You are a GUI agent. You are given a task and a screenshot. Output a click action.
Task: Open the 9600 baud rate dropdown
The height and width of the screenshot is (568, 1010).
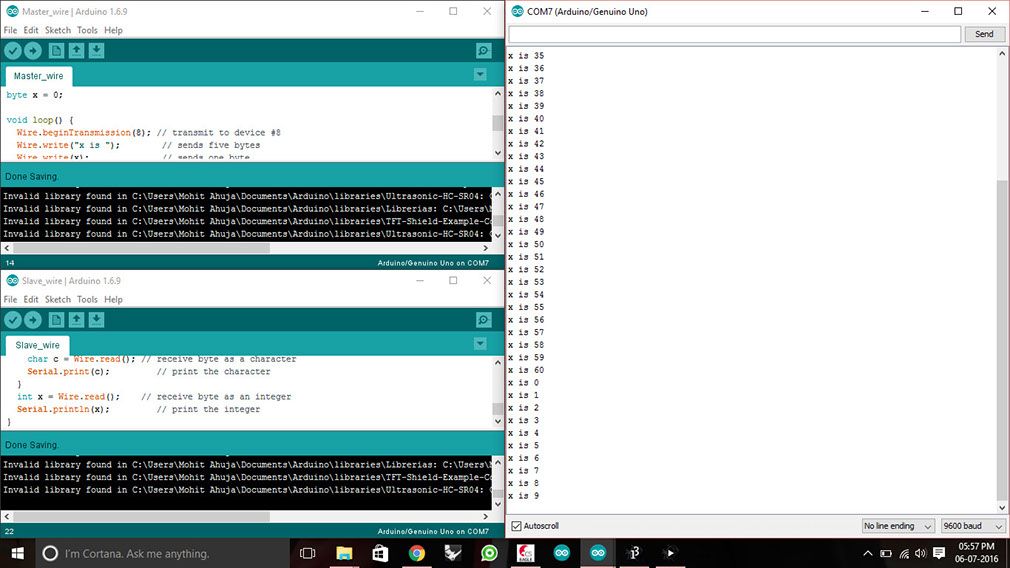click(x=973, y=526)
